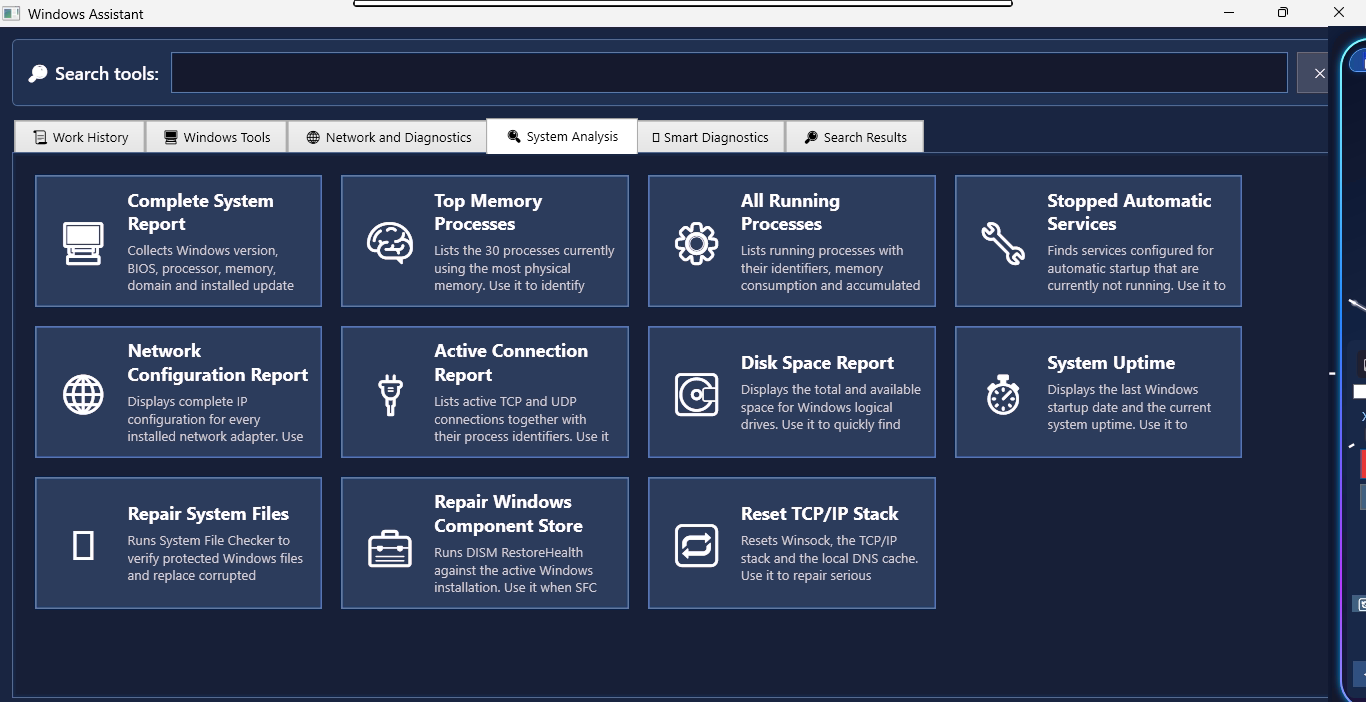Click the magnifier icon beside Search tools
This screenshot has width=1366, height=702.
(x=38, y=74)
